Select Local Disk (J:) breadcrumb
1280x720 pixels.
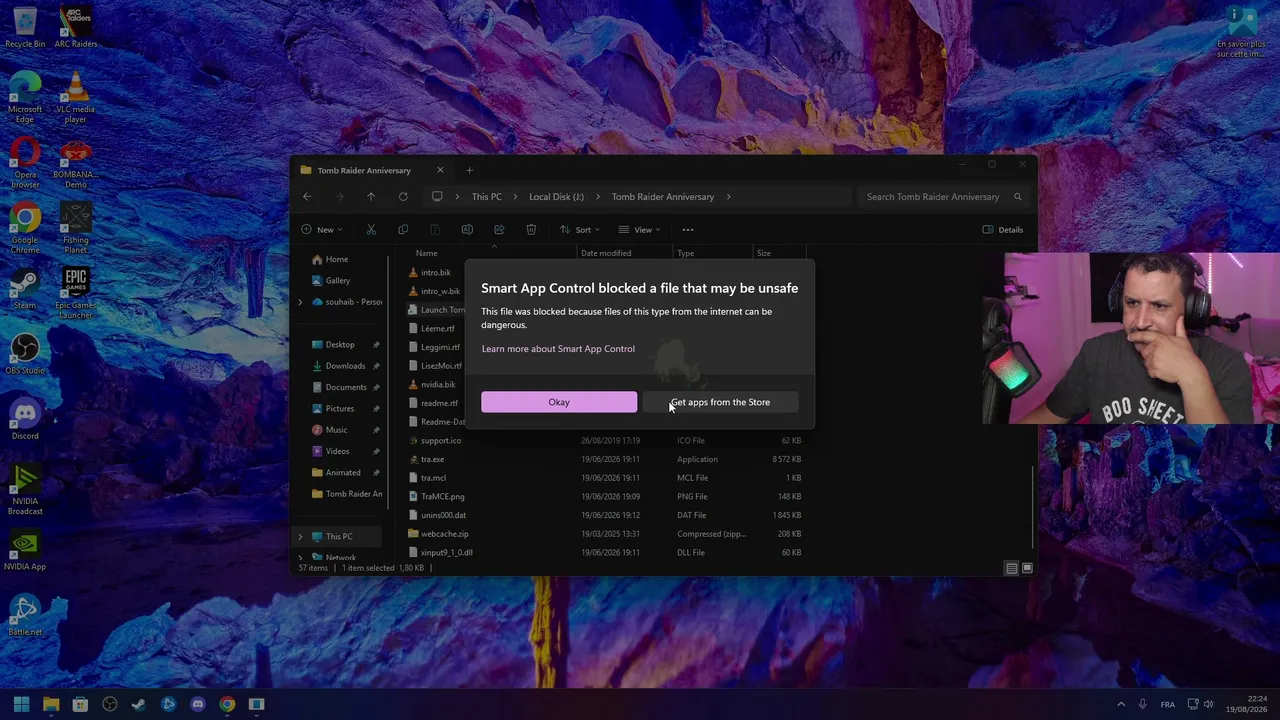[x=556, y=197]
